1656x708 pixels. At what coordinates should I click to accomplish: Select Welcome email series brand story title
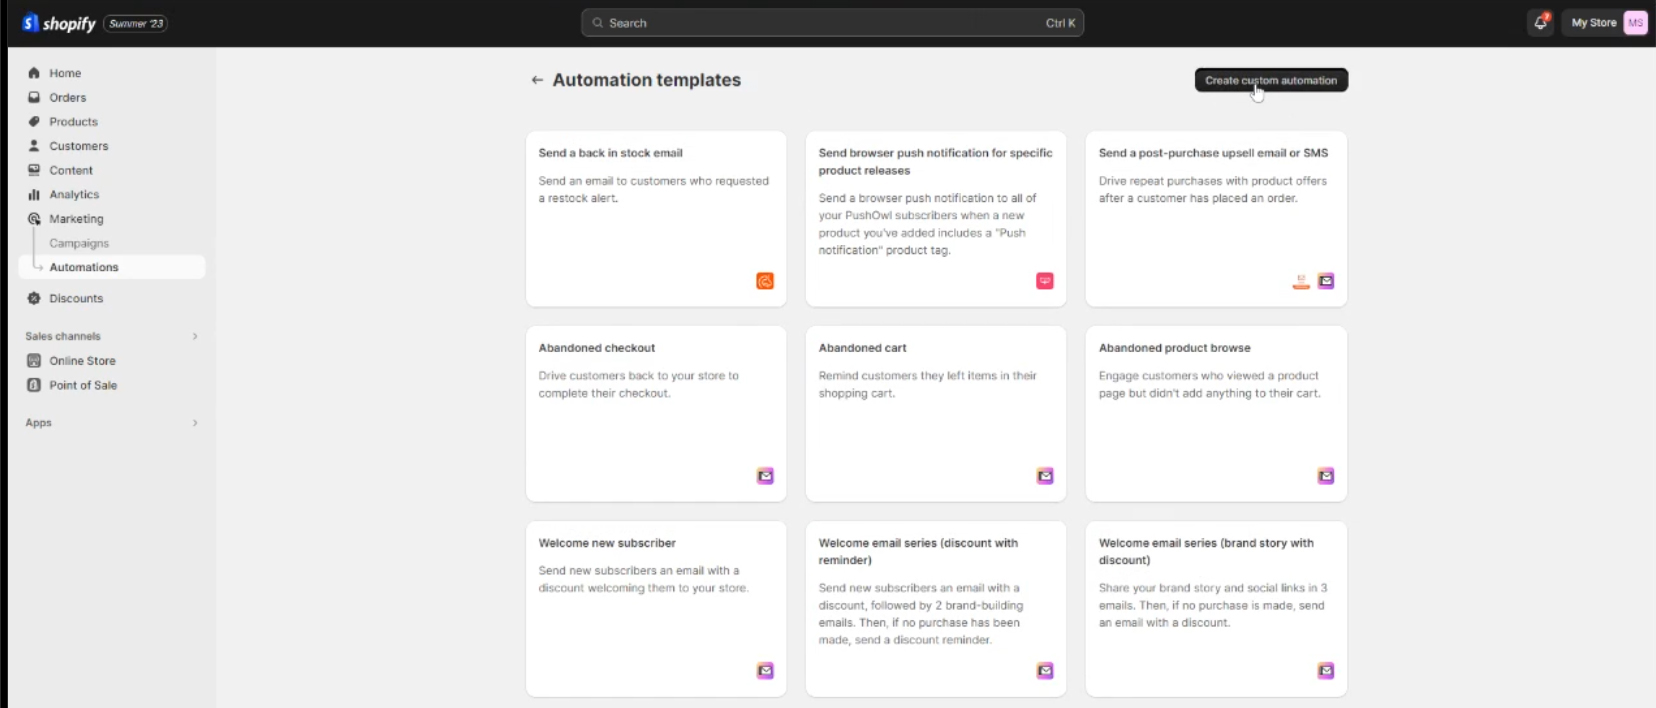(1206, 551)
